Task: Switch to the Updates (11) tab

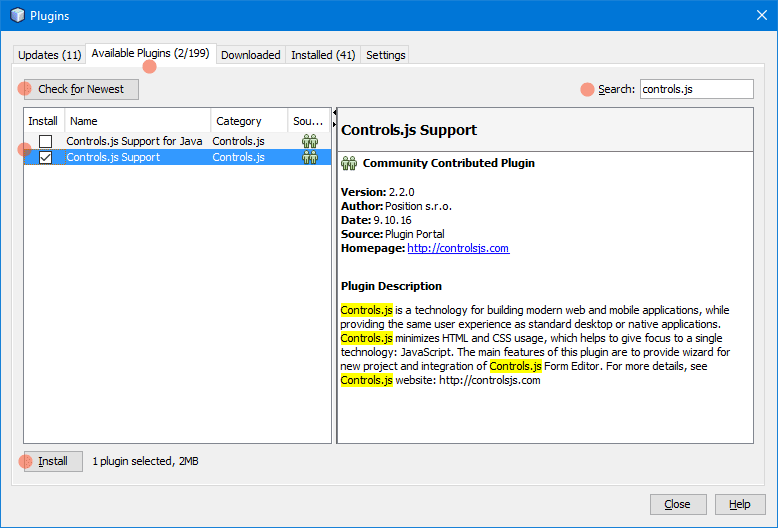Action: [49, 55]
